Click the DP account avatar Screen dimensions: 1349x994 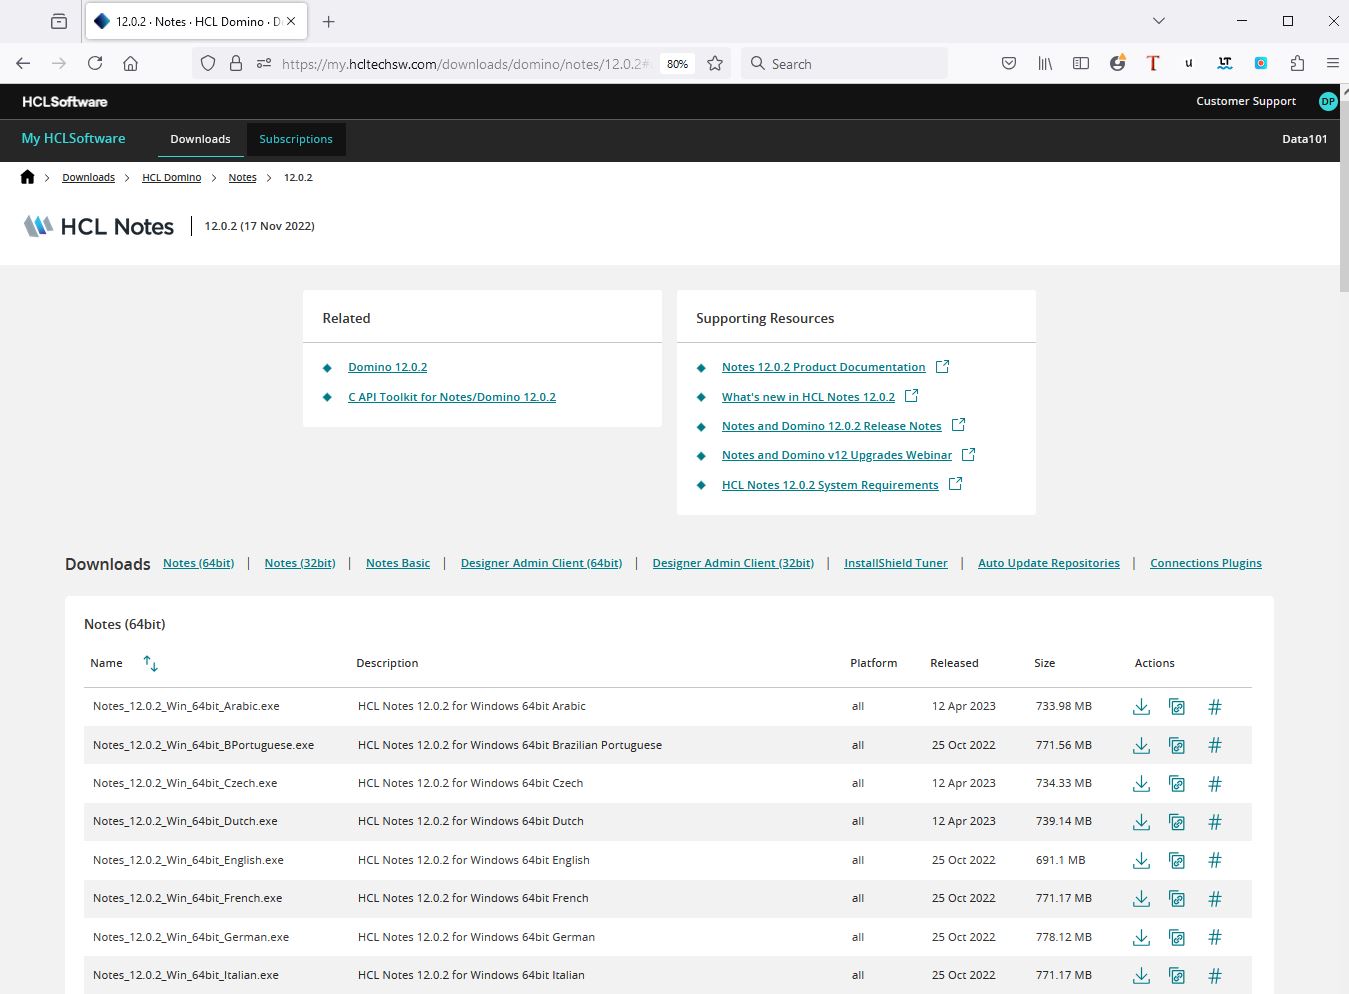tap(1327, 101)
